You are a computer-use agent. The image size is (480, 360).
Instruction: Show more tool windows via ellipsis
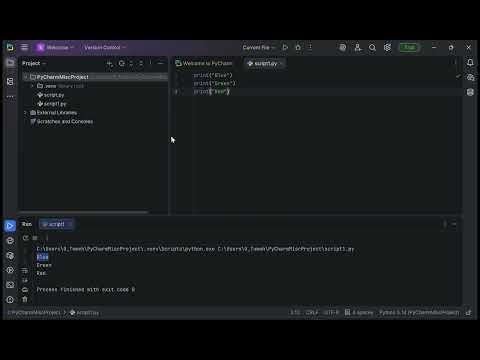[10, 97]
